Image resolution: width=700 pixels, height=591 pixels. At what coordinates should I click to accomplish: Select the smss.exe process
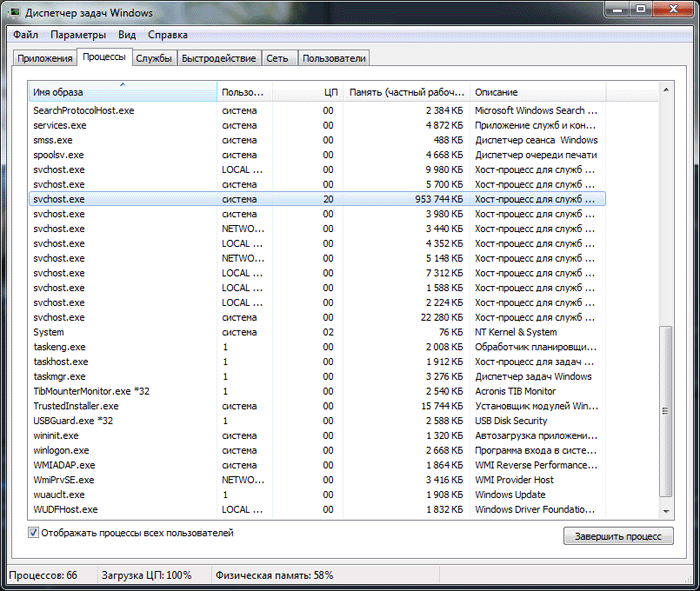(x=317, y=140)
